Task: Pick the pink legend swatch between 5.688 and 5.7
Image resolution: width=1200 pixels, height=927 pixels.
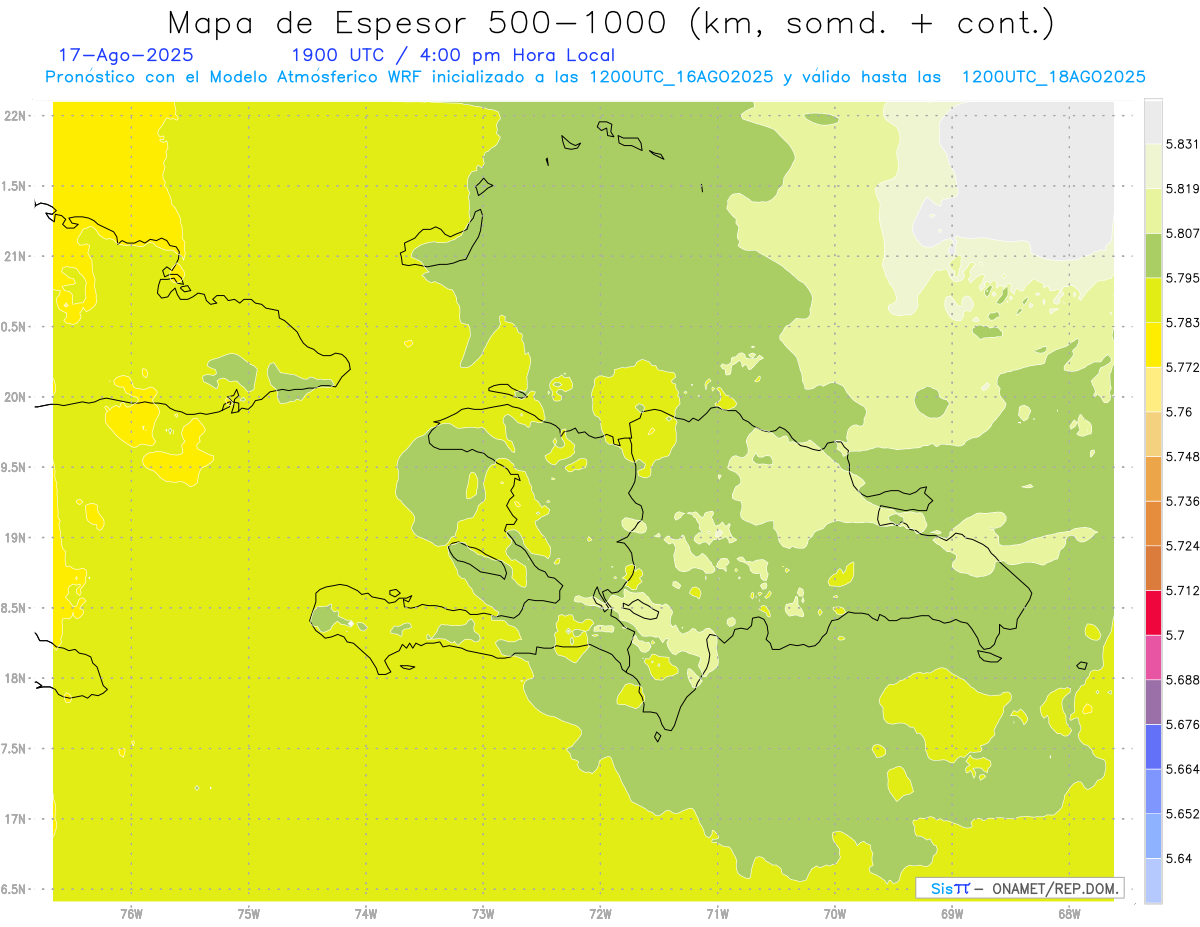Action: 1153,657
